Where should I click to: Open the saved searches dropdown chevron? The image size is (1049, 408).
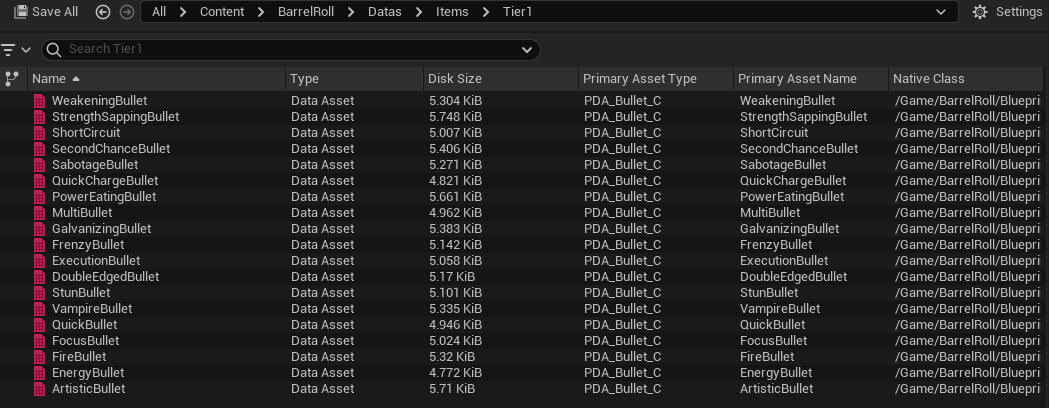[527, 50]
